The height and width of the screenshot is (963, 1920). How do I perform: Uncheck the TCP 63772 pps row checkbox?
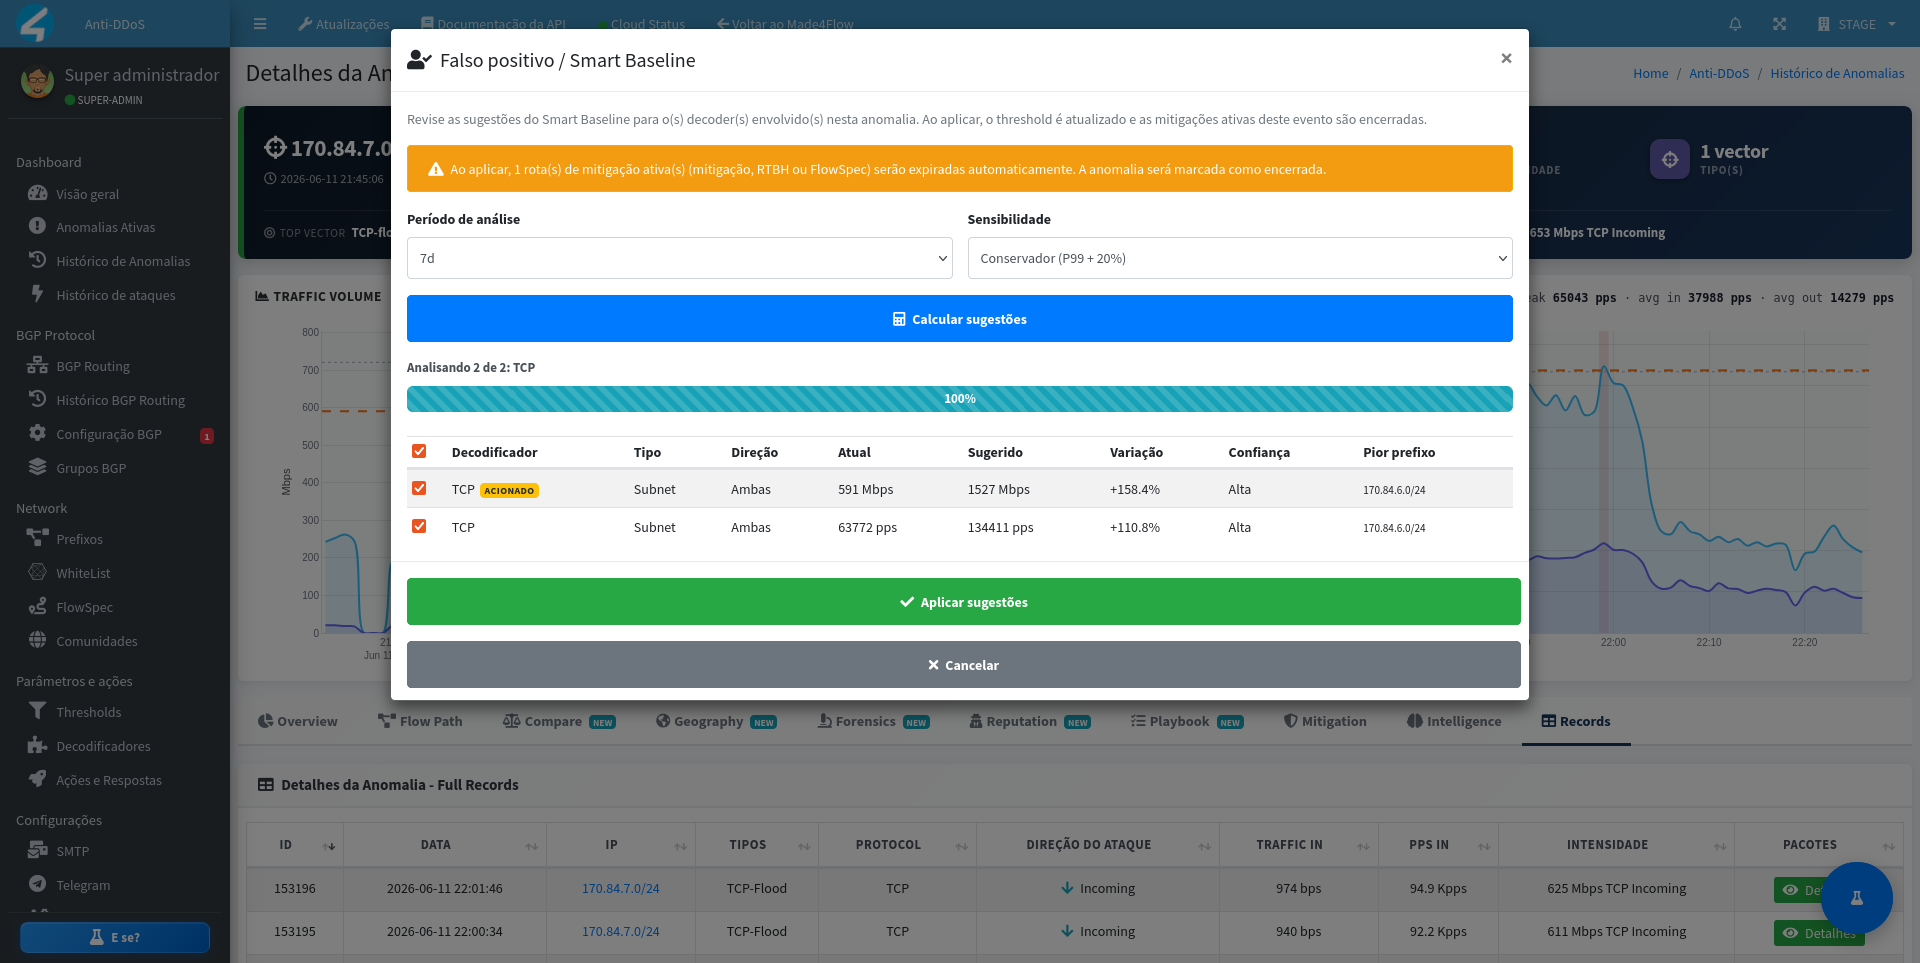[419, 526]
